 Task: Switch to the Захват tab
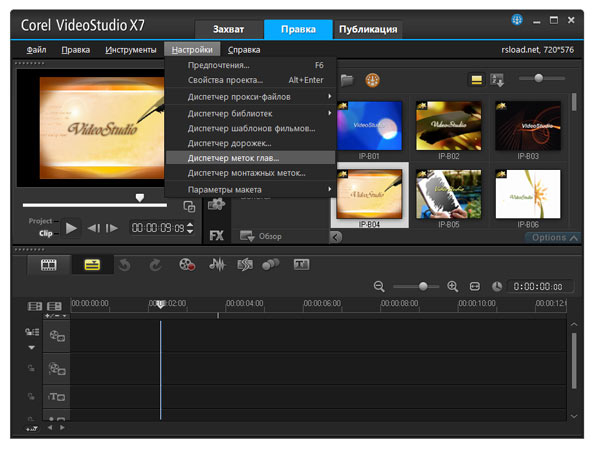(228, 29)
